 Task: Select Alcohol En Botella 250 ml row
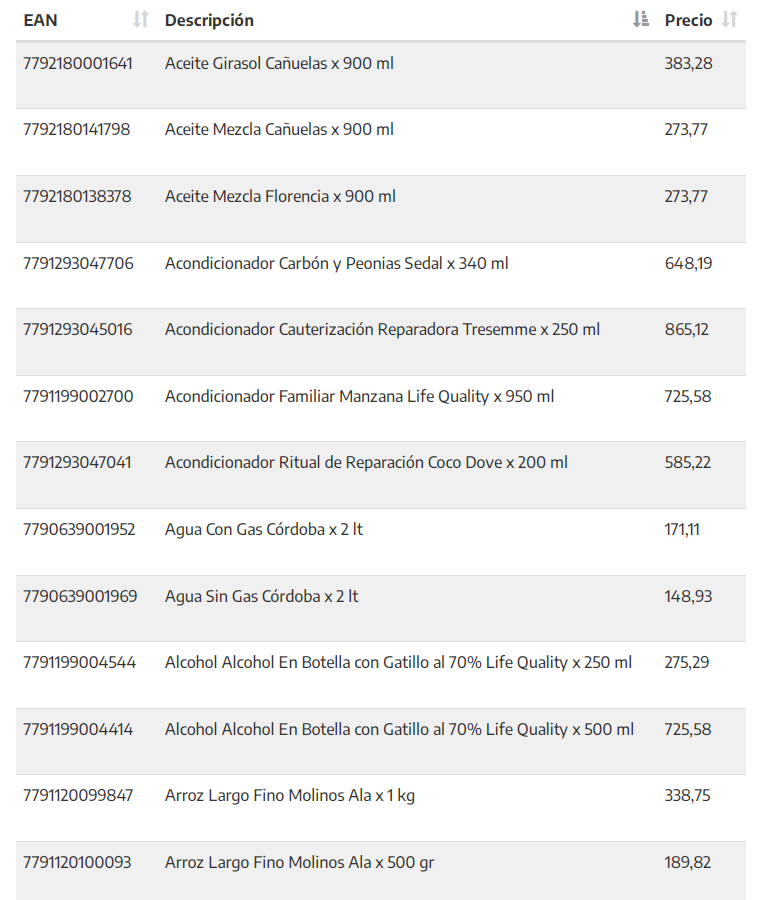coord(398,663)
